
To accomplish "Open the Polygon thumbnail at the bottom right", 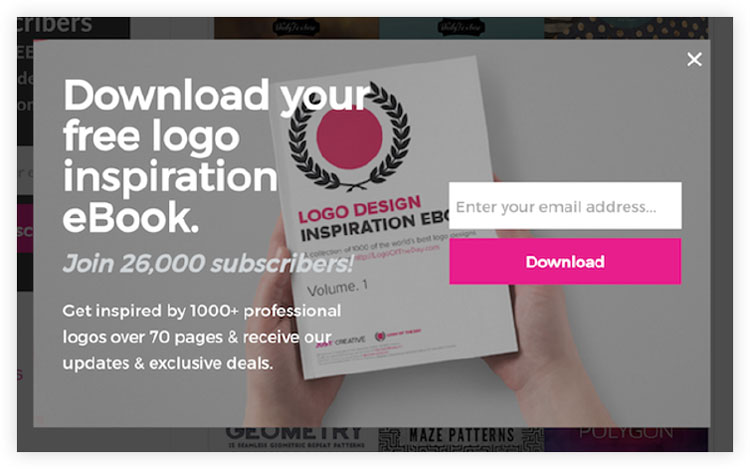I will 626,439.
